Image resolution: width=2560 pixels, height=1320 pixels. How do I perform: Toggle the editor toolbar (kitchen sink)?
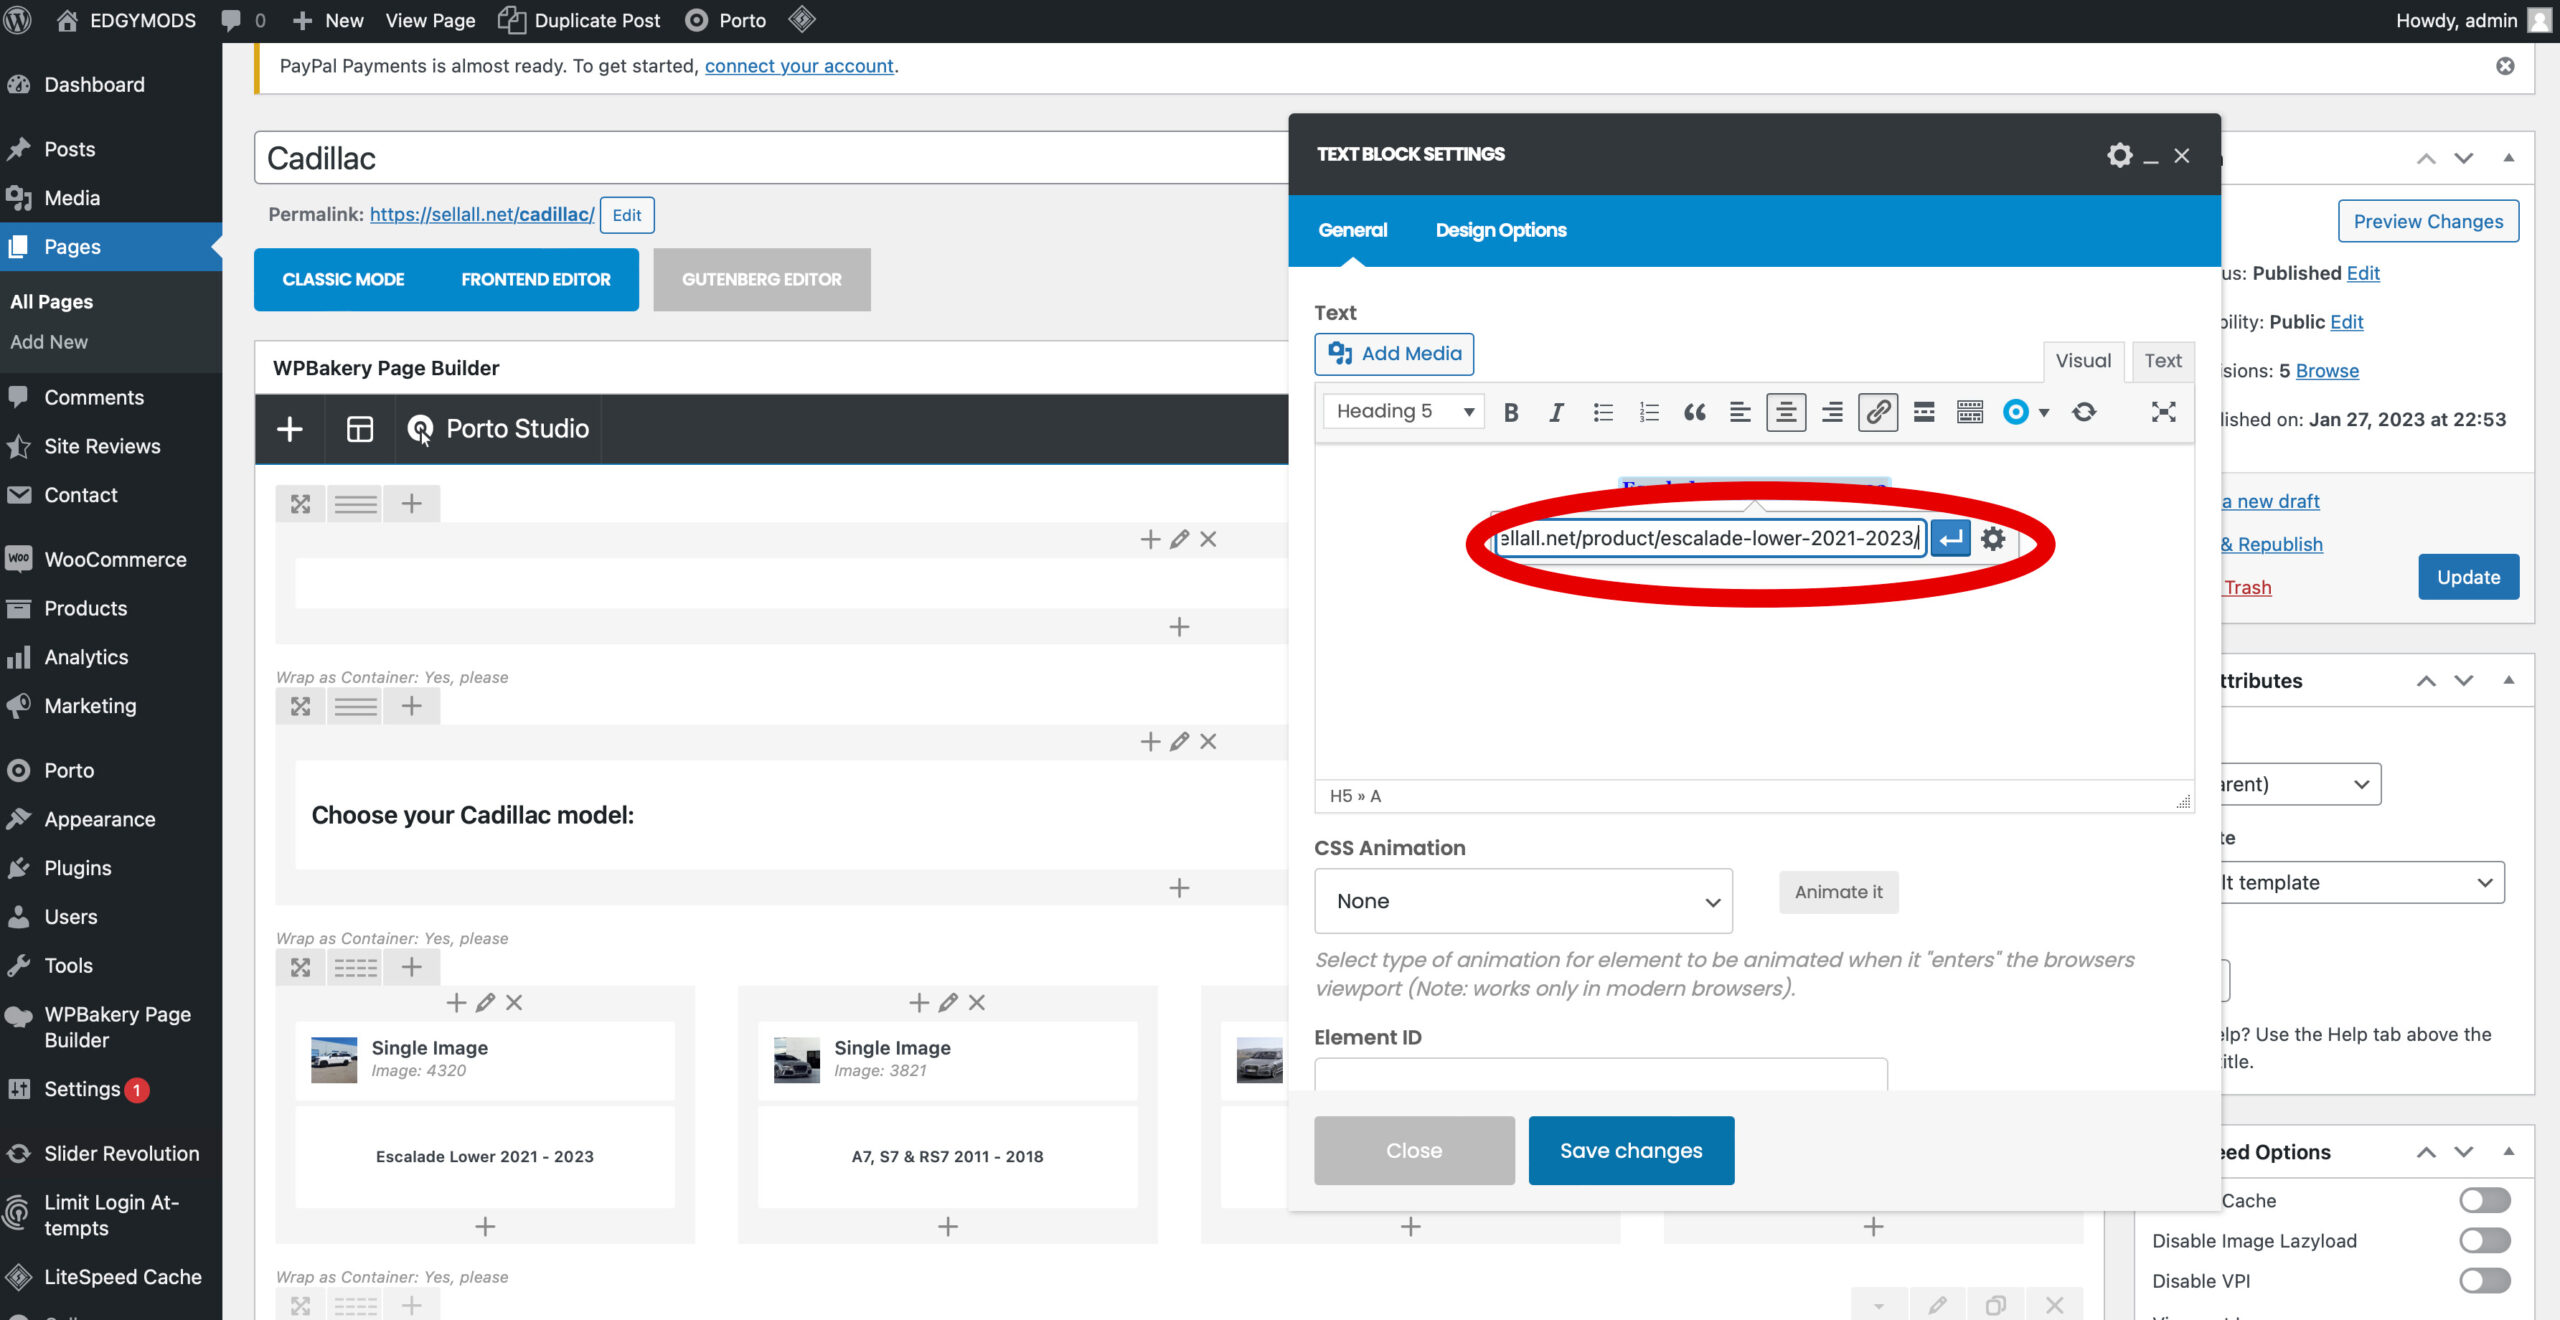(1970, 412)
